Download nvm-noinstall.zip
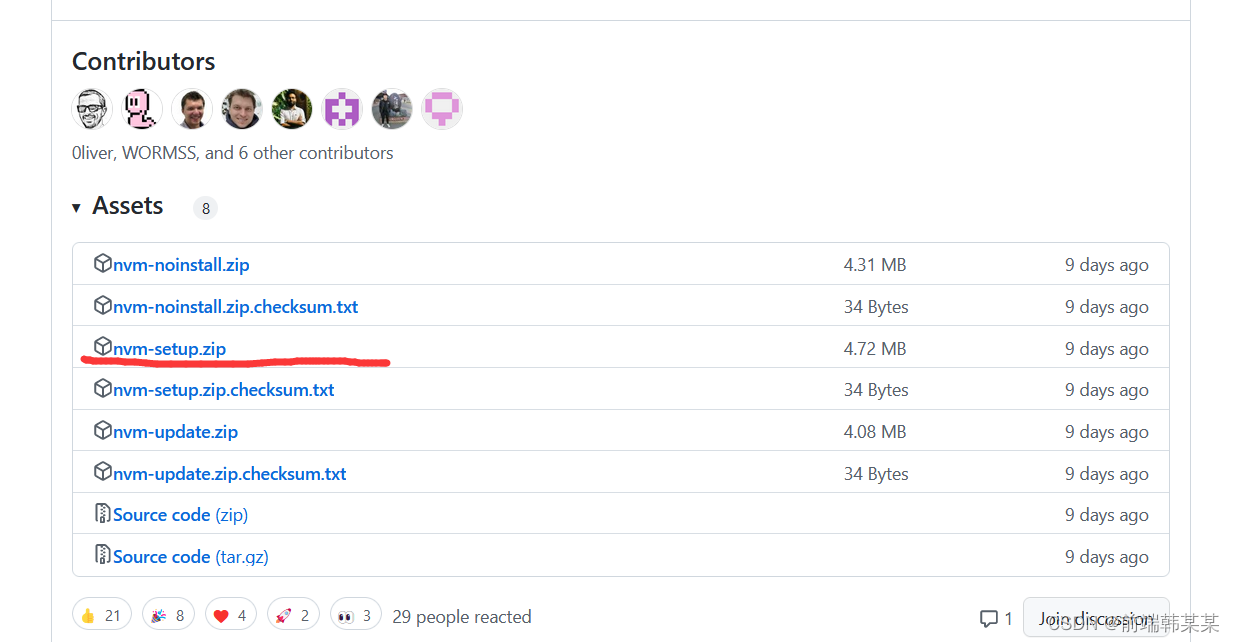This screenshot has width=1235, height=642. (181, 265)
